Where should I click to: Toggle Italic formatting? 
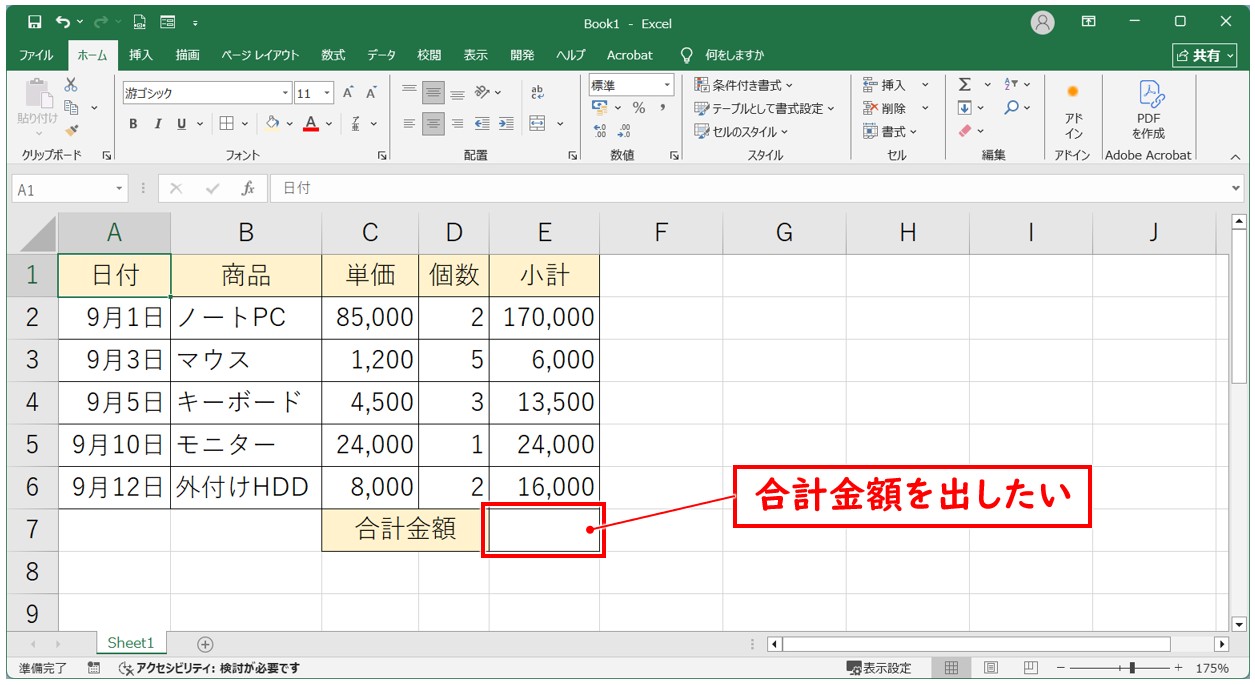tap(157, 124)
